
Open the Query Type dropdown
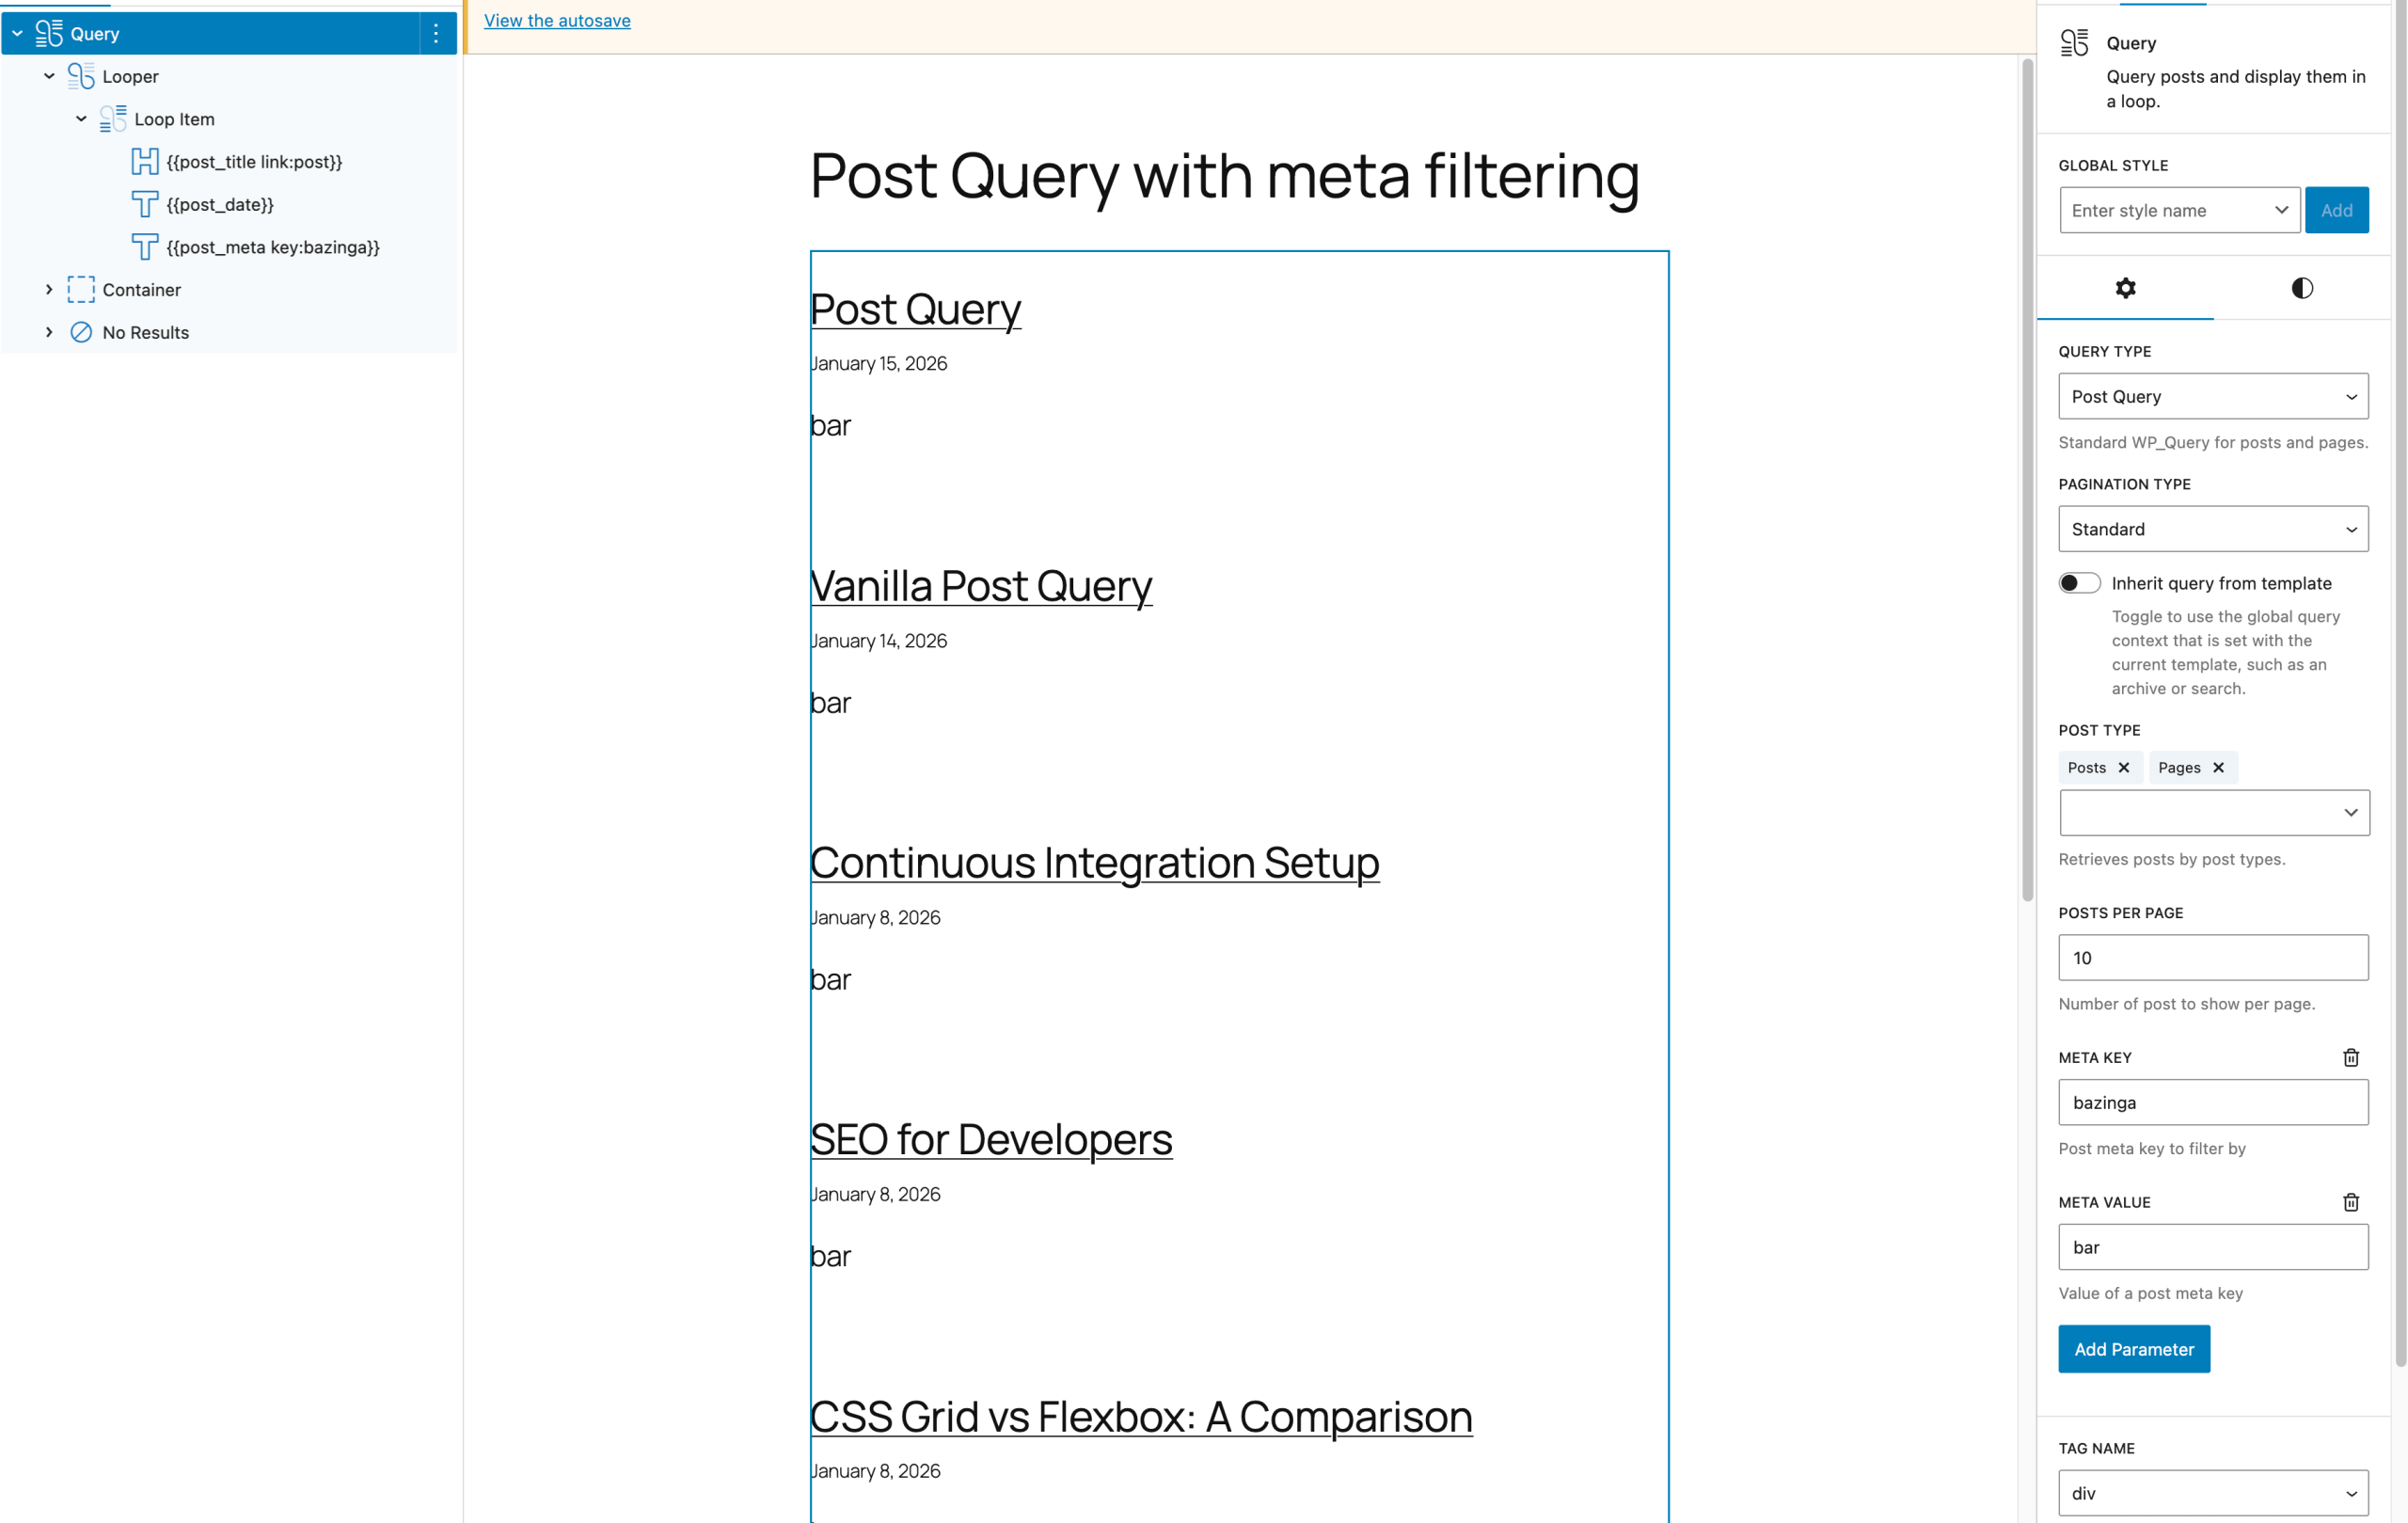2212,396
